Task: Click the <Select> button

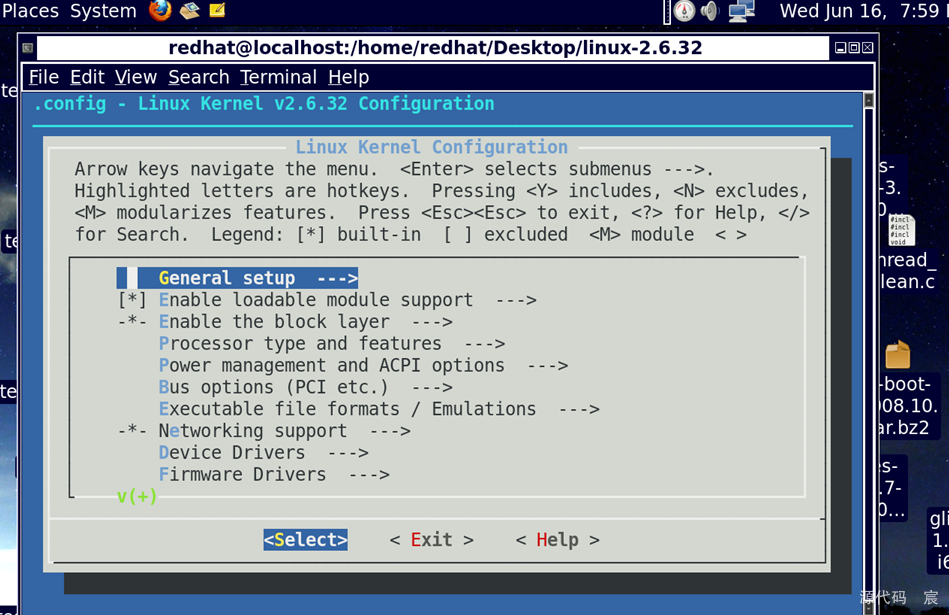Action: (x=306, y=539)
